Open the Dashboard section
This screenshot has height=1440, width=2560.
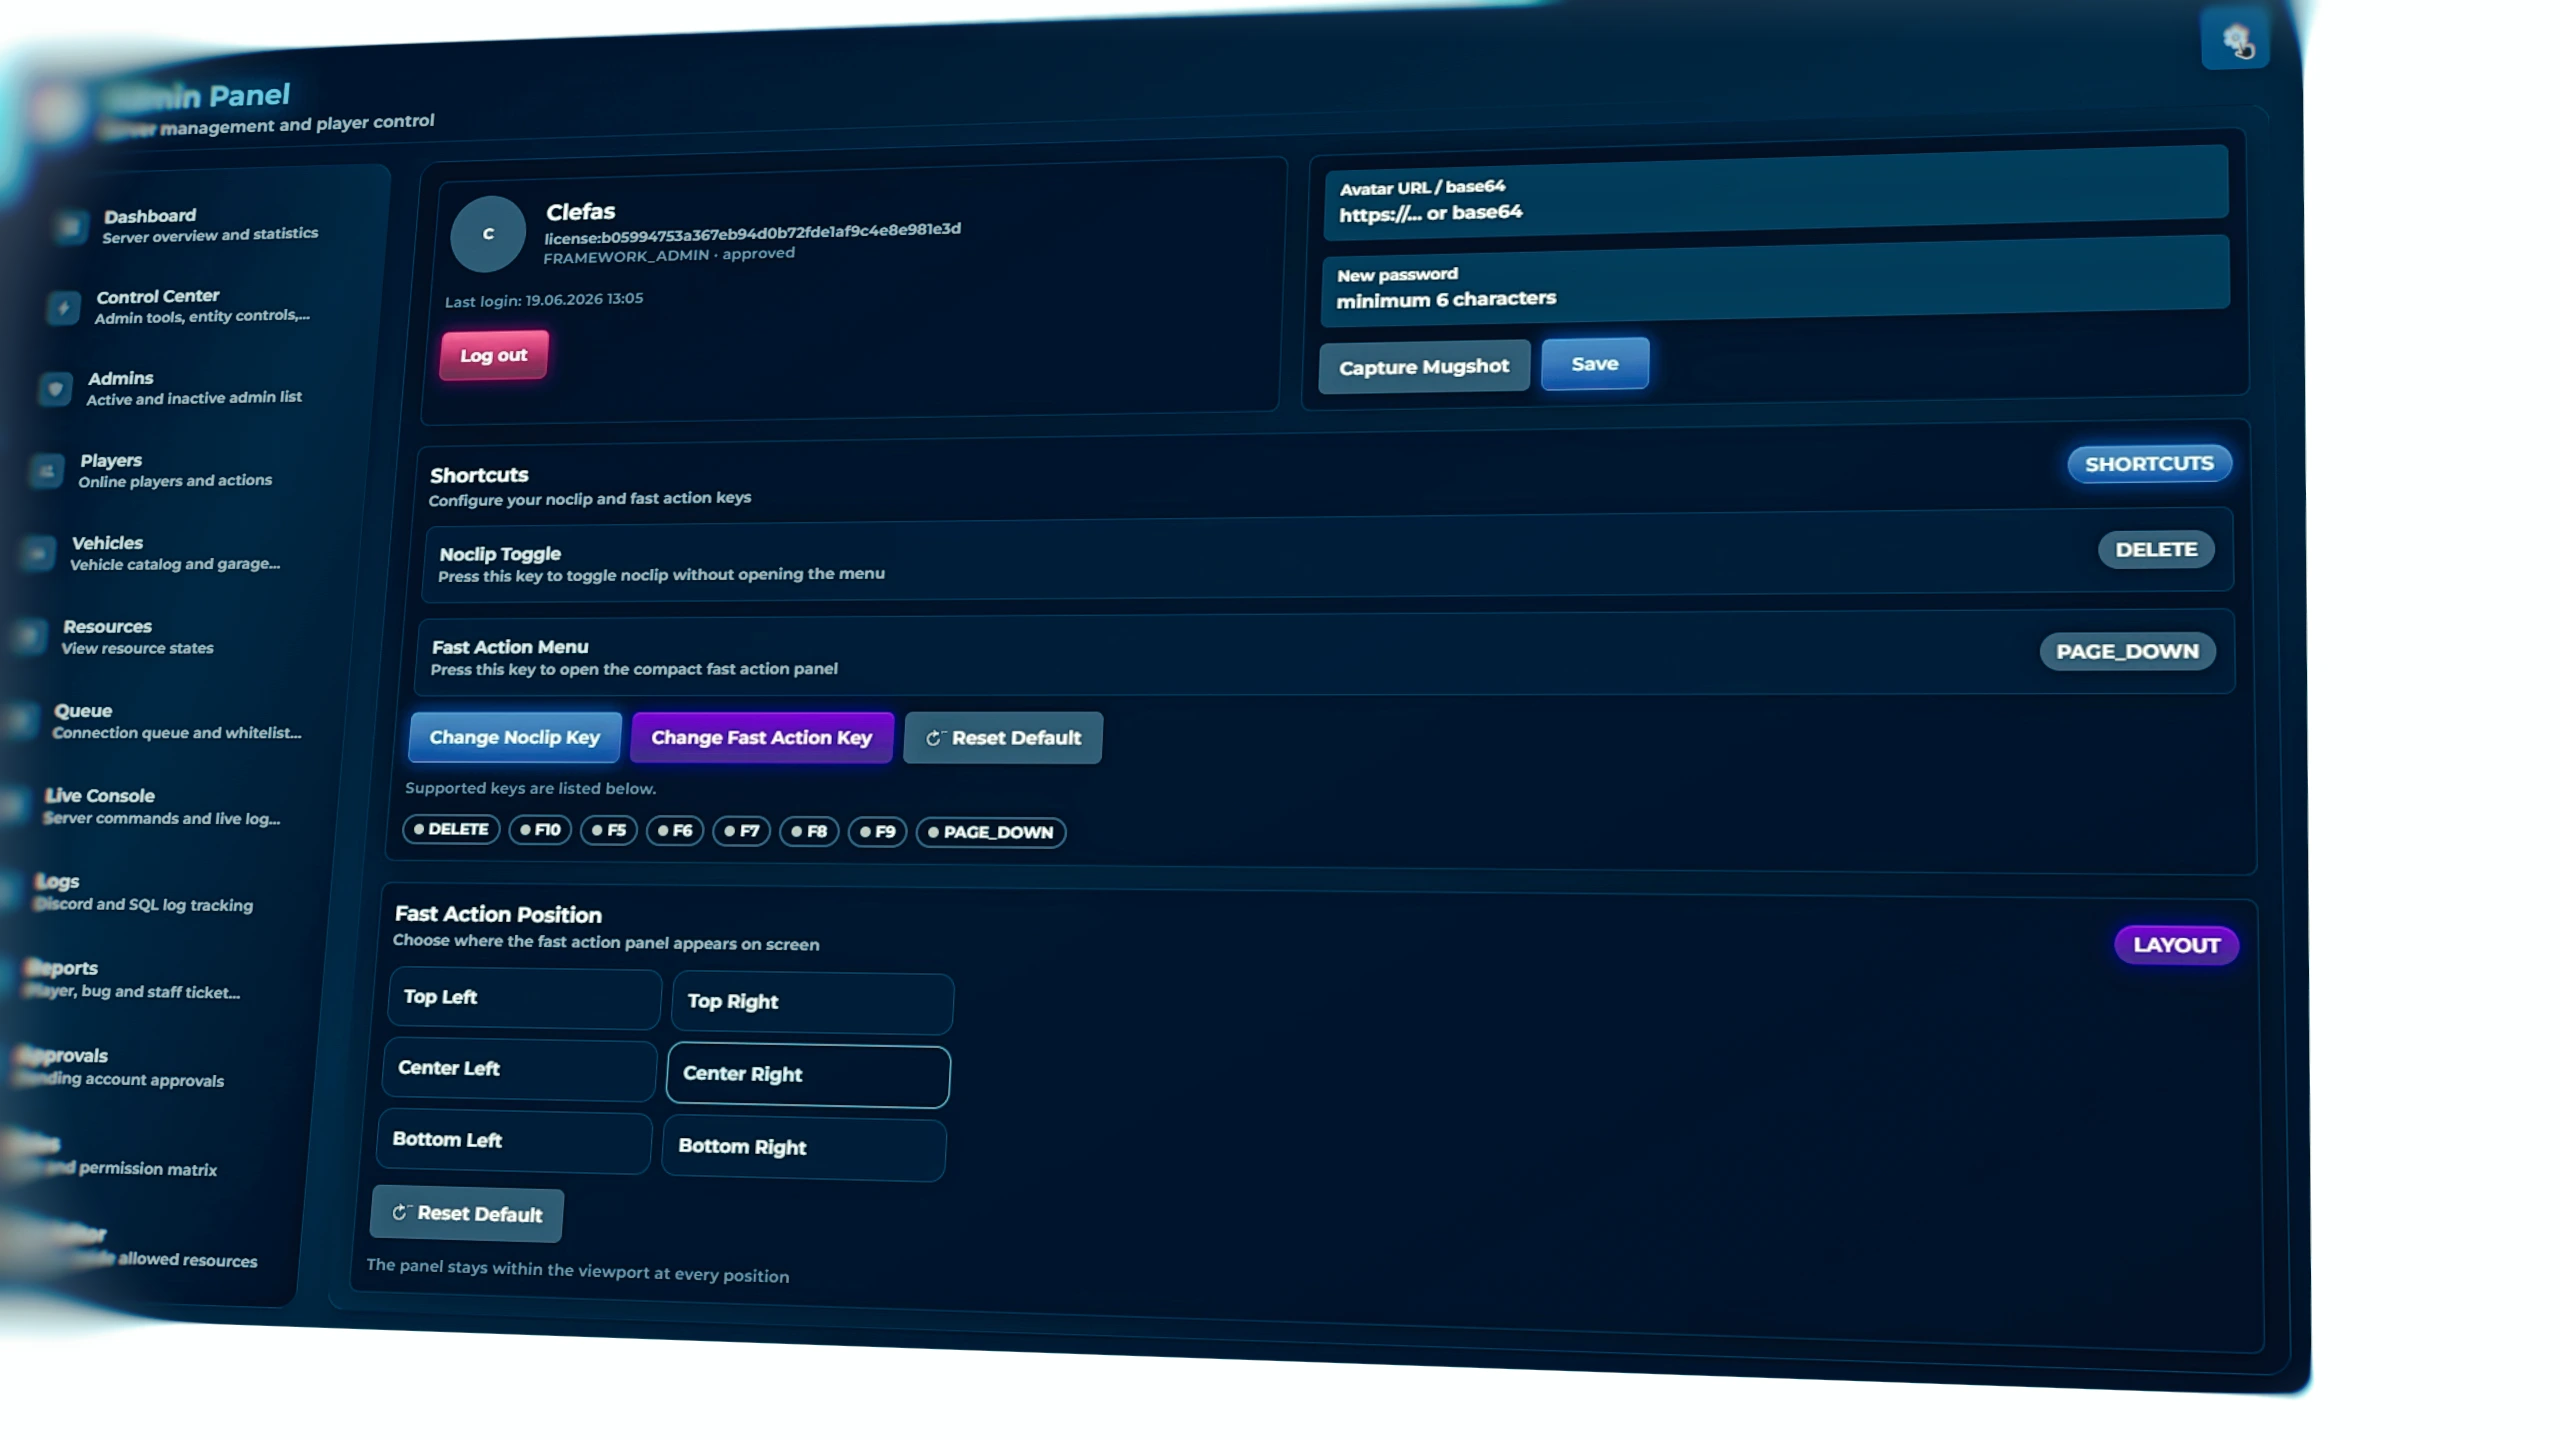pyautogui.click(x=208, y=225)
